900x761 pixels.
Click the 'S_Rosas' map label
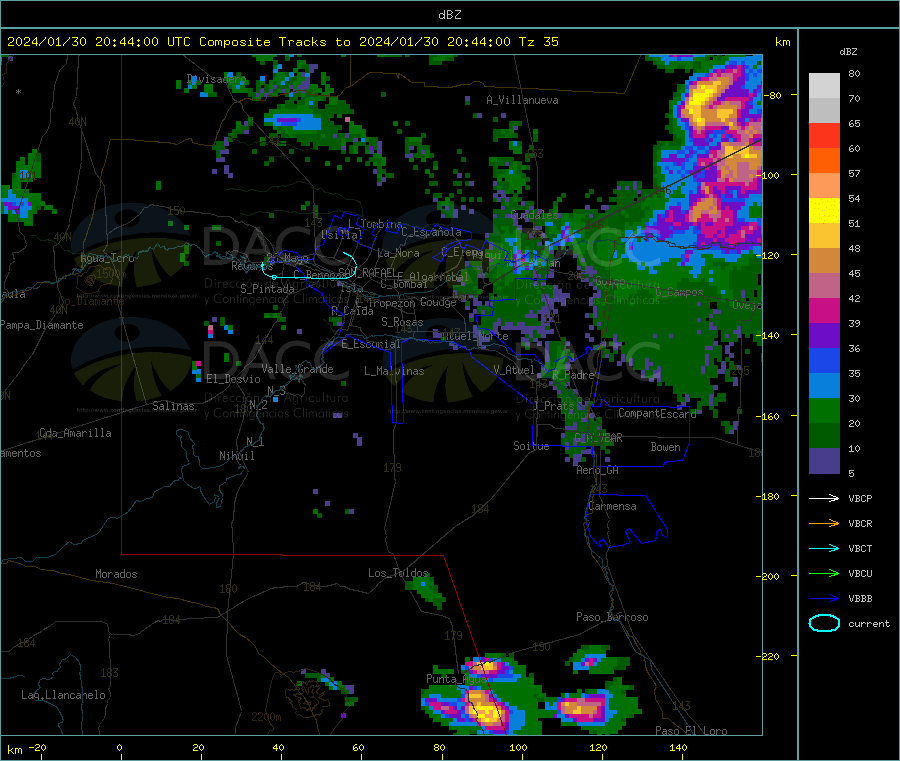pos(402,322)
